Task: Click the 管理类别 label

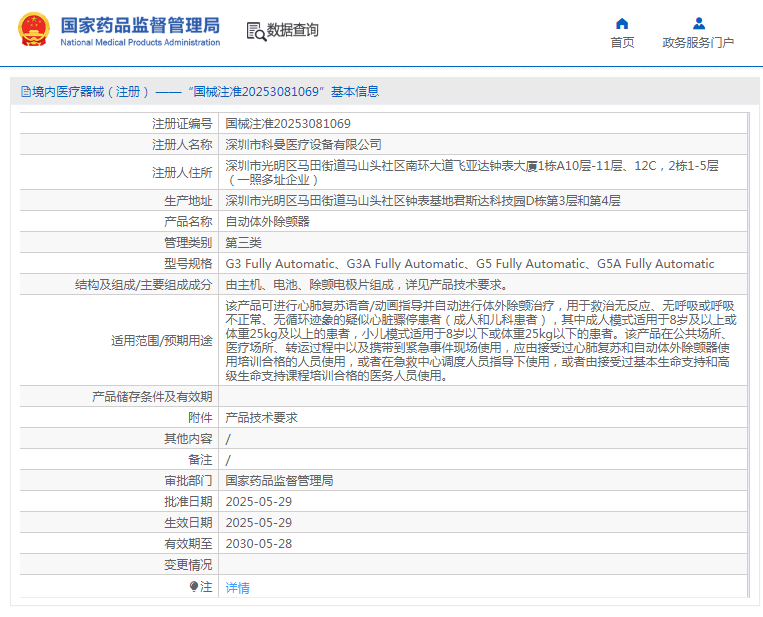Action: [188, 242]
